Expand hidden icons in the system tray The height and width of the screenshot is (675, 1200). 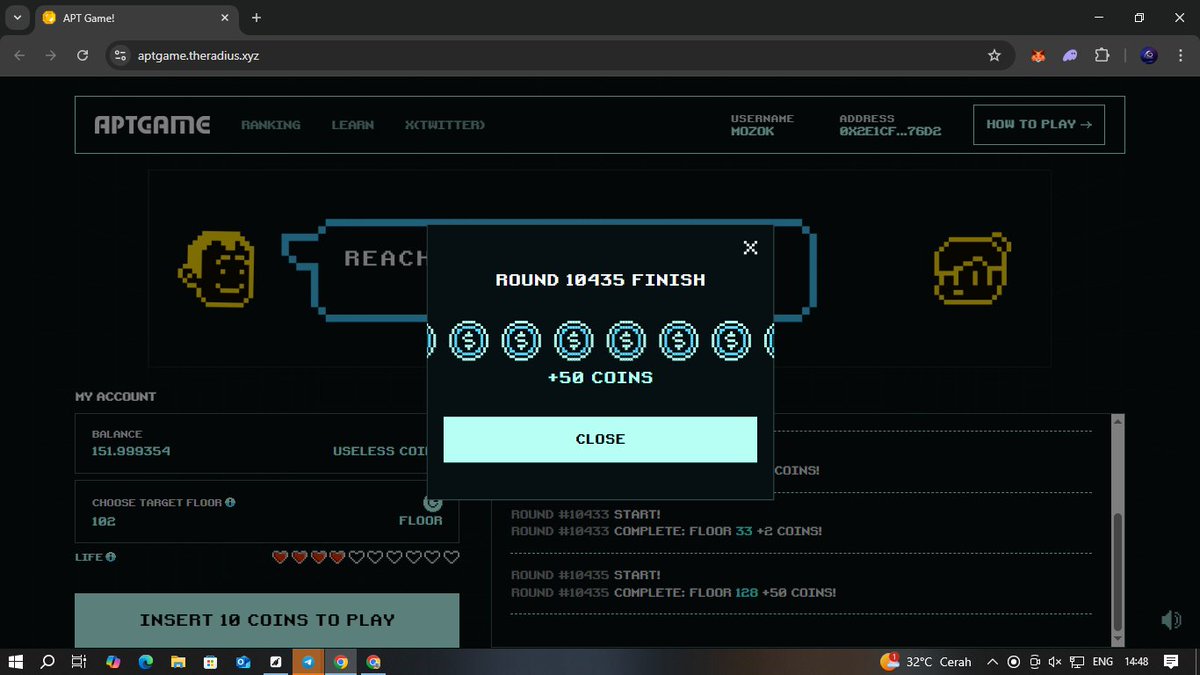pyautogui.click(x=992, y=661)
